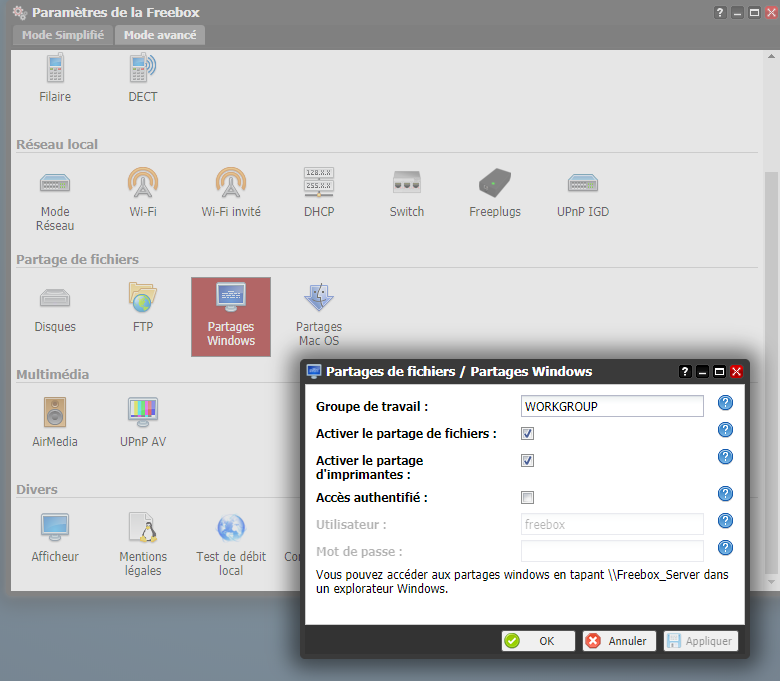The width and height of the screenshot is (780, 681).
Task: Click help button in Partages Windows title bar
Action: coord(685,372)
